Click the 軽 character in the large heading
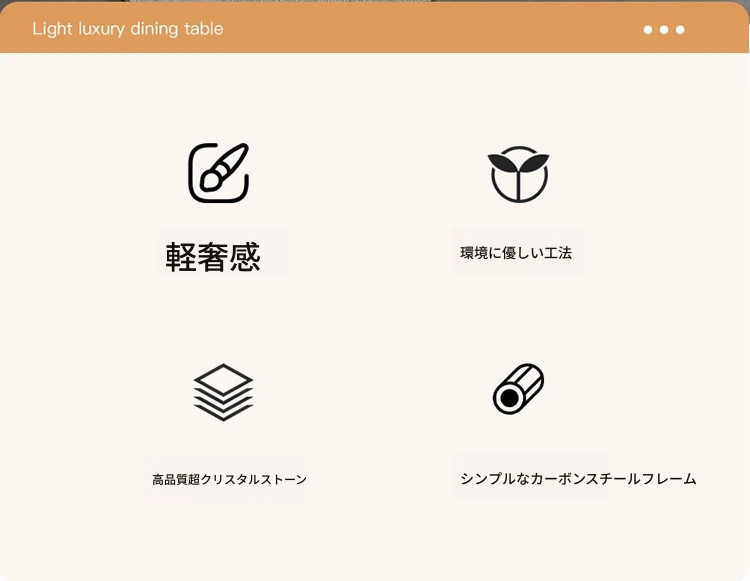Image resolution: width=750 pixels, height=581 pixels. click(x=180, y=257)
